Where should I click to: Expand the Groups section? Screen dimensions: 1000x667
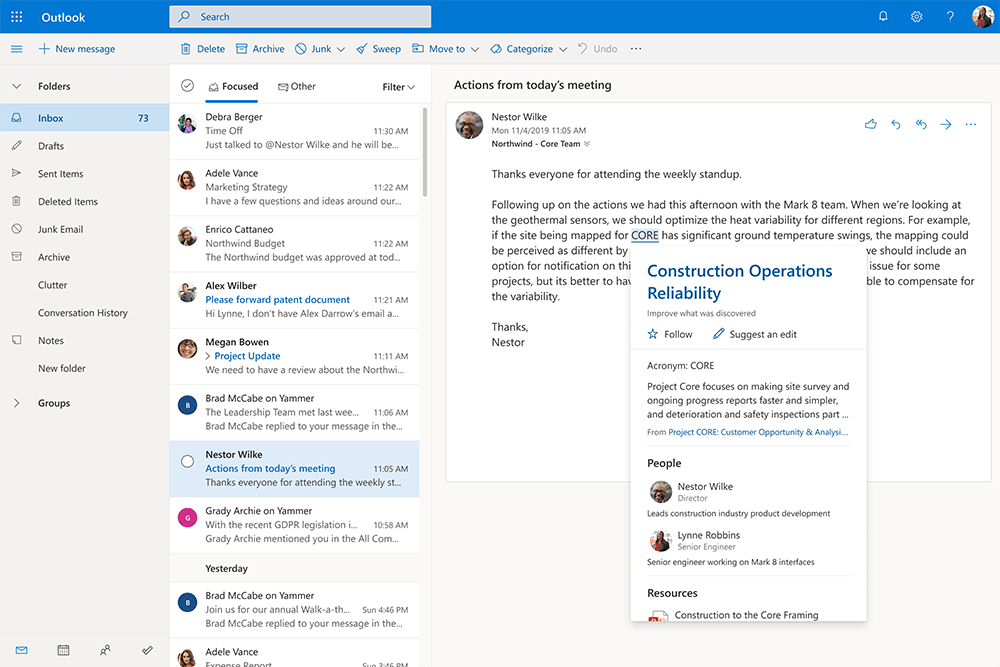coord(17,403)
